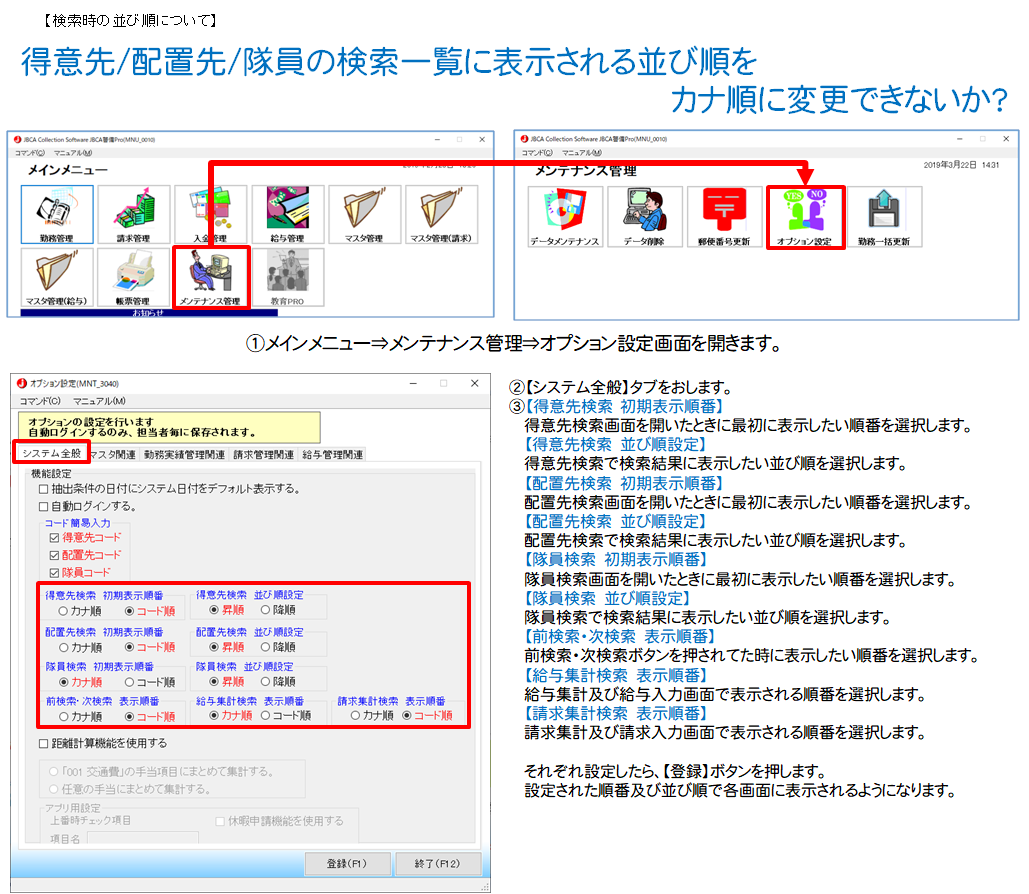The height and width of the screenshot is (894, 1029).
Task: Click the 郵便番号更新 icon
Action: click(x=725, y=217)
